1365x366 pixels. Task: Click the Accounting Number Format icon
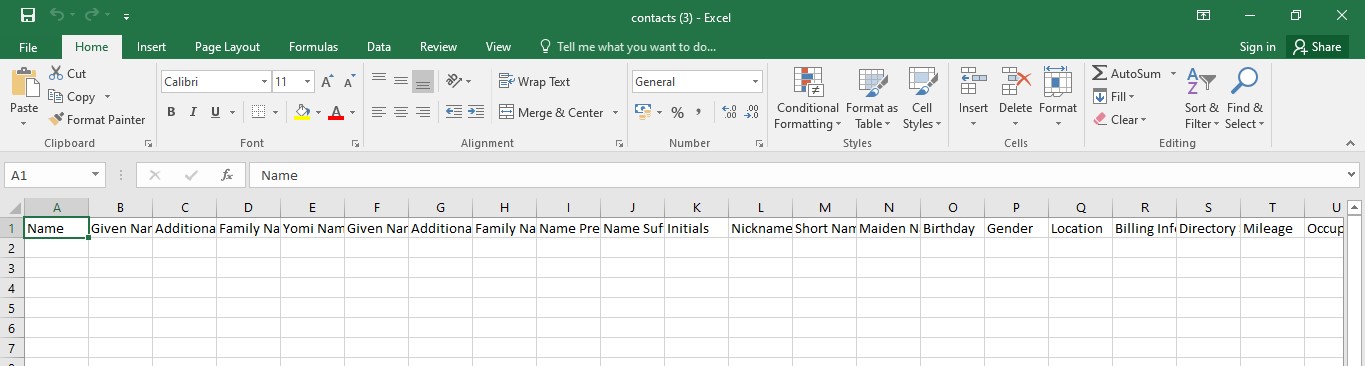coord(643,112)
